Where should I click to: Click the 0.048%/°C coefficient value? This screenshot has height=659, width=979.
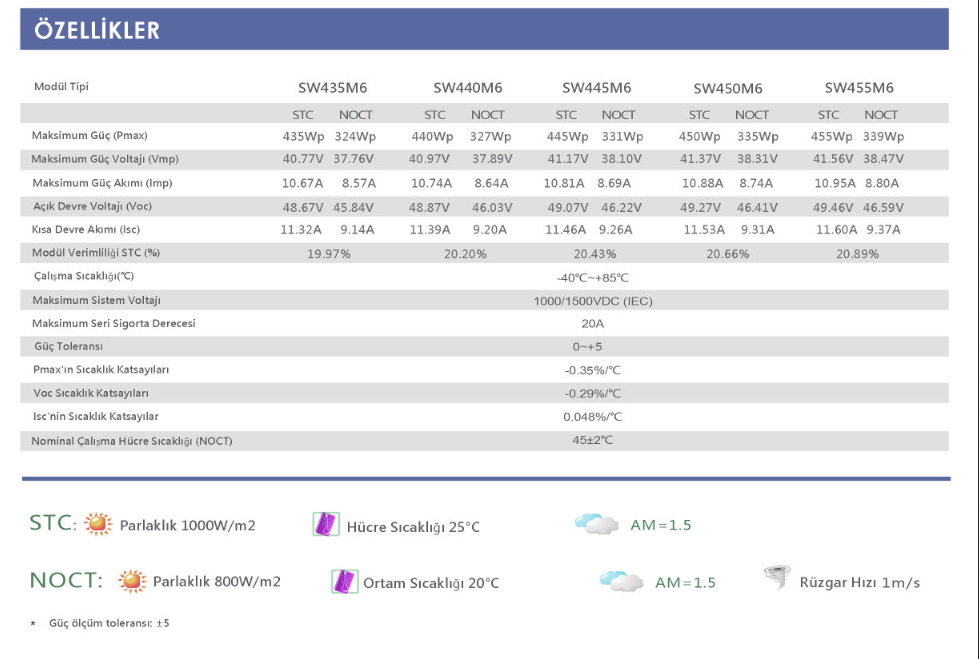click(x=593, y=417)
